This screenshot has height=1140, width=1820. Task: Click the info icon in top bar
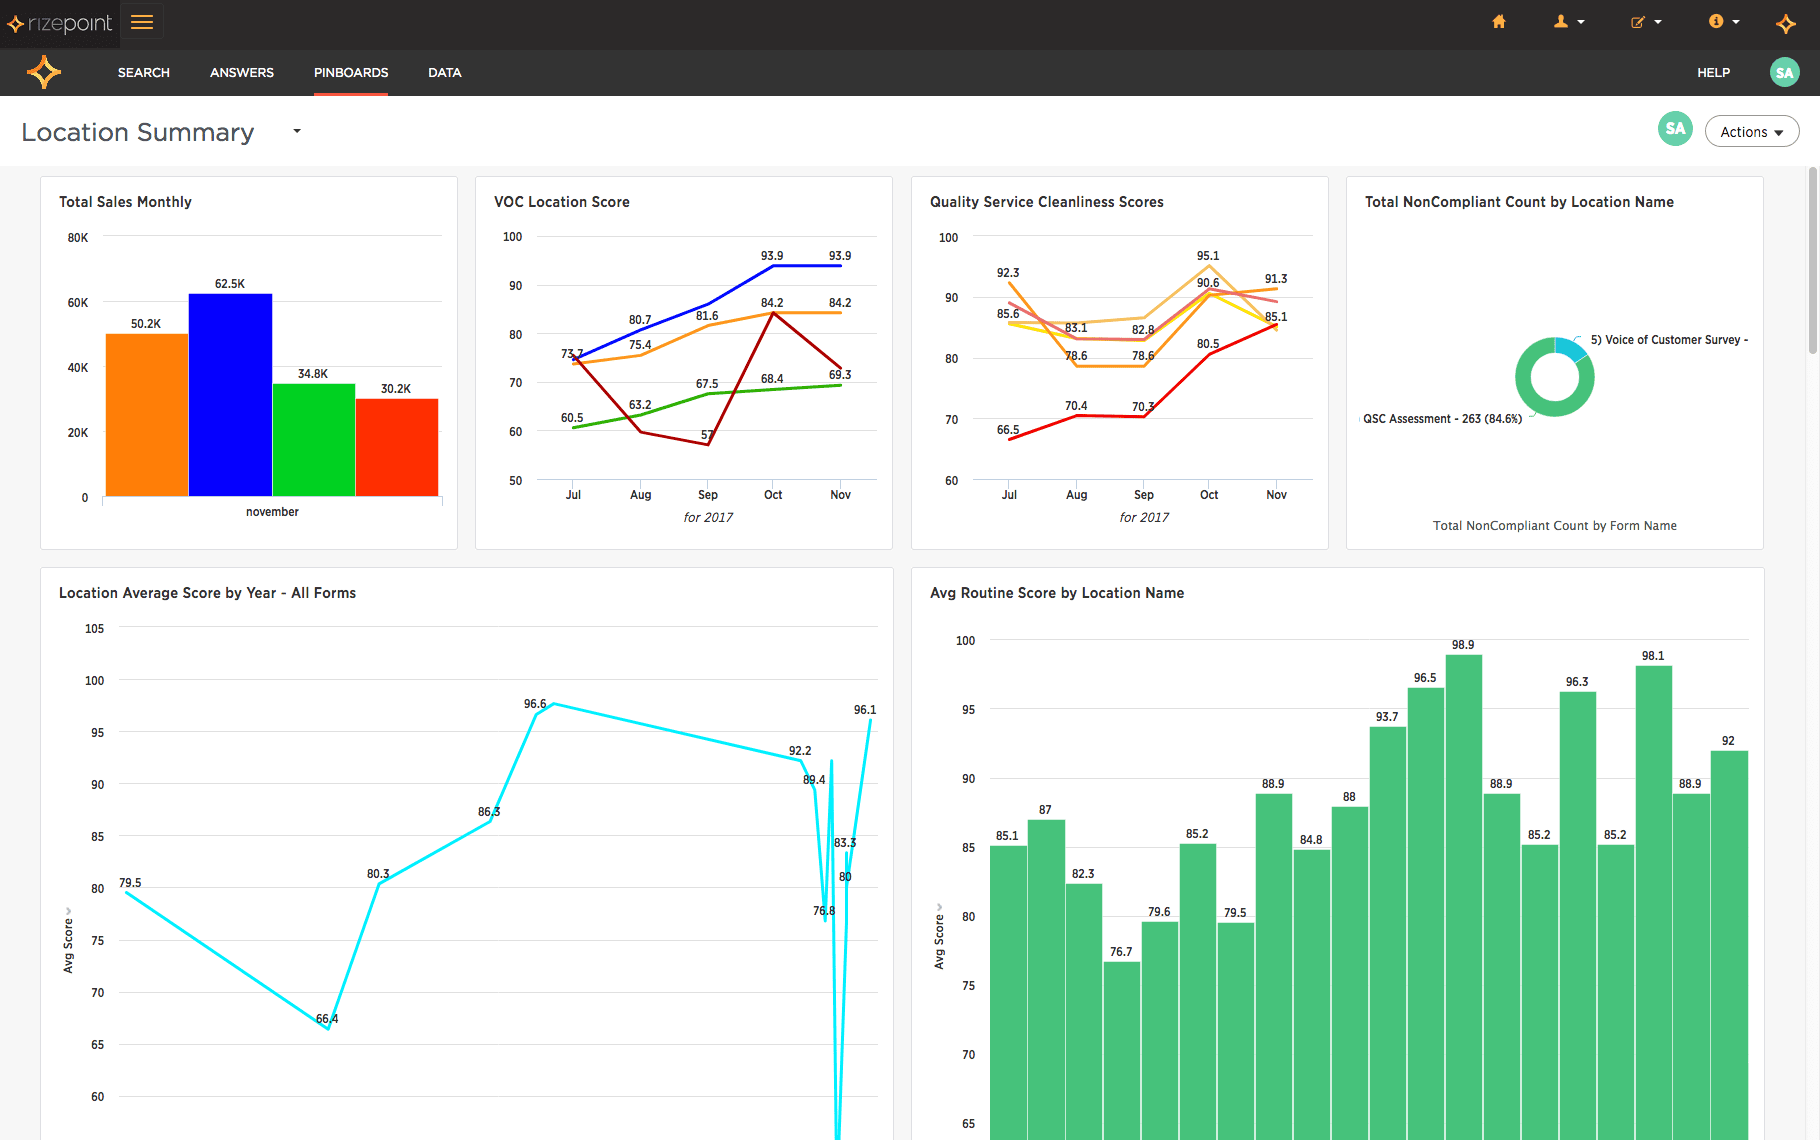(1717, 21)
